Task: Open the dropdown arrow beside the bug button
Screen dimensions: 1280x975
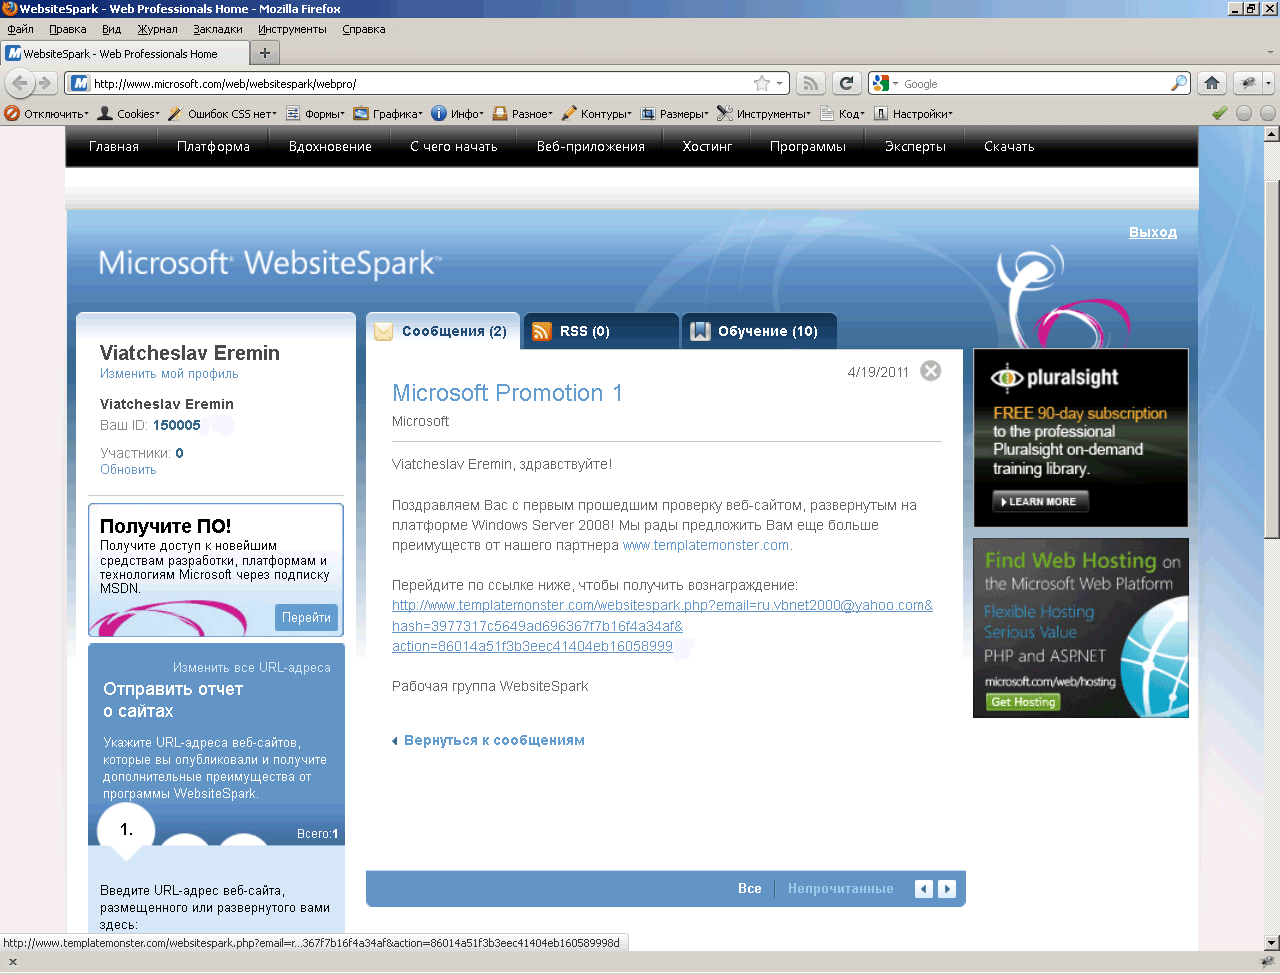Action: (1268, 84)
